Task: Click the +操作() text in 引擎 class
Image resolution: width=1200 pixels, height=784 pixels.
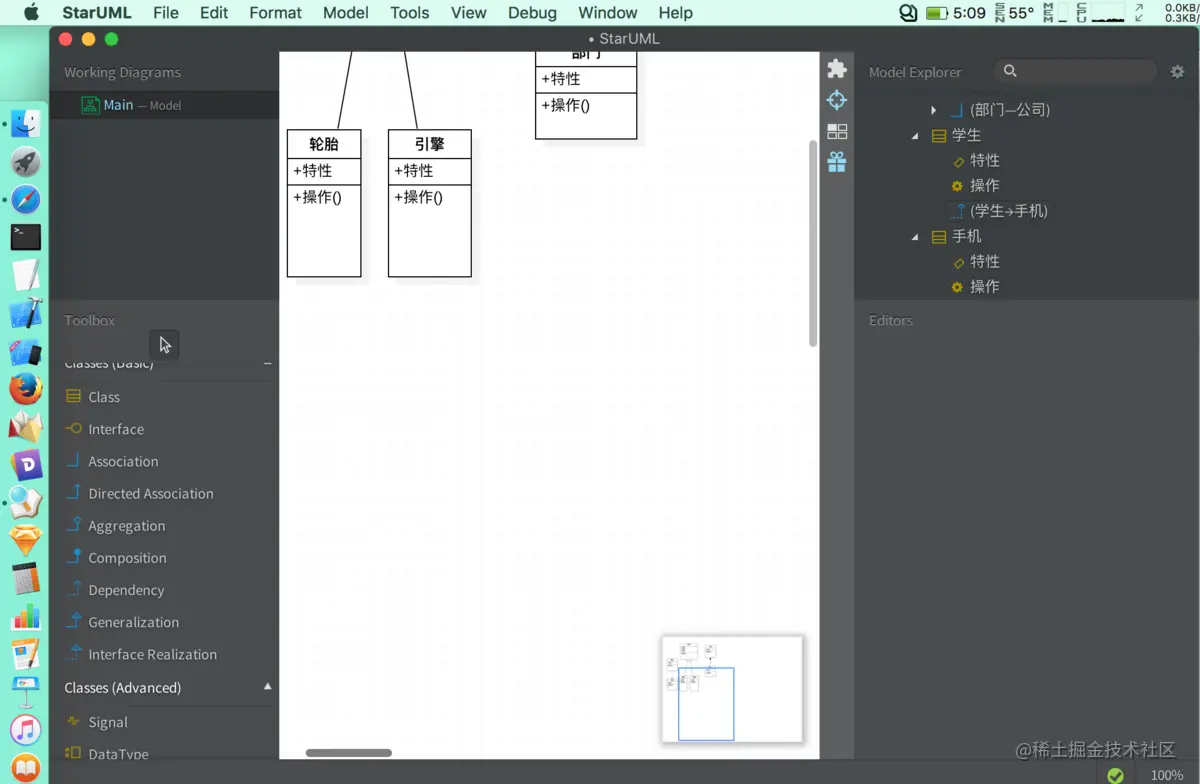Action: click(x=419, y=197)
